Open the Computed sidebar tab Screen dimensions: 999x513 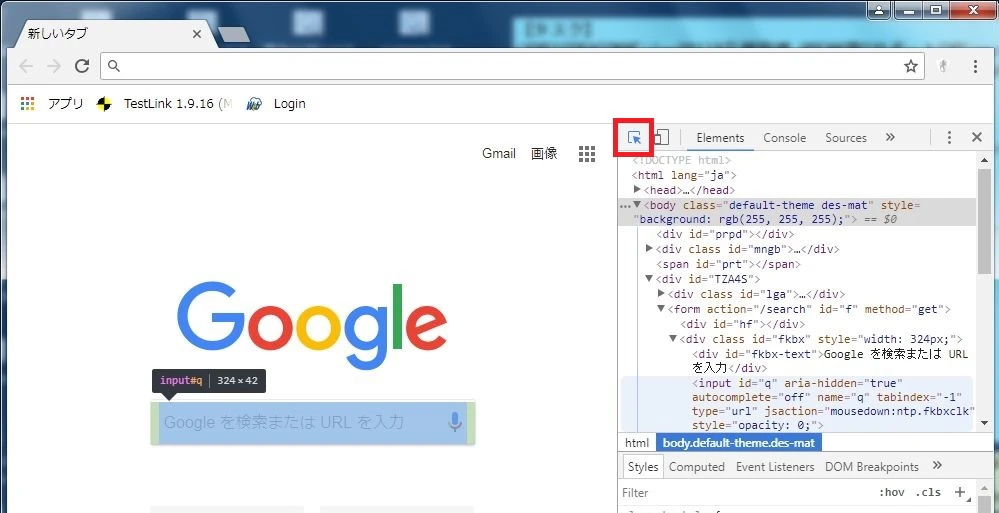point(696,466)
